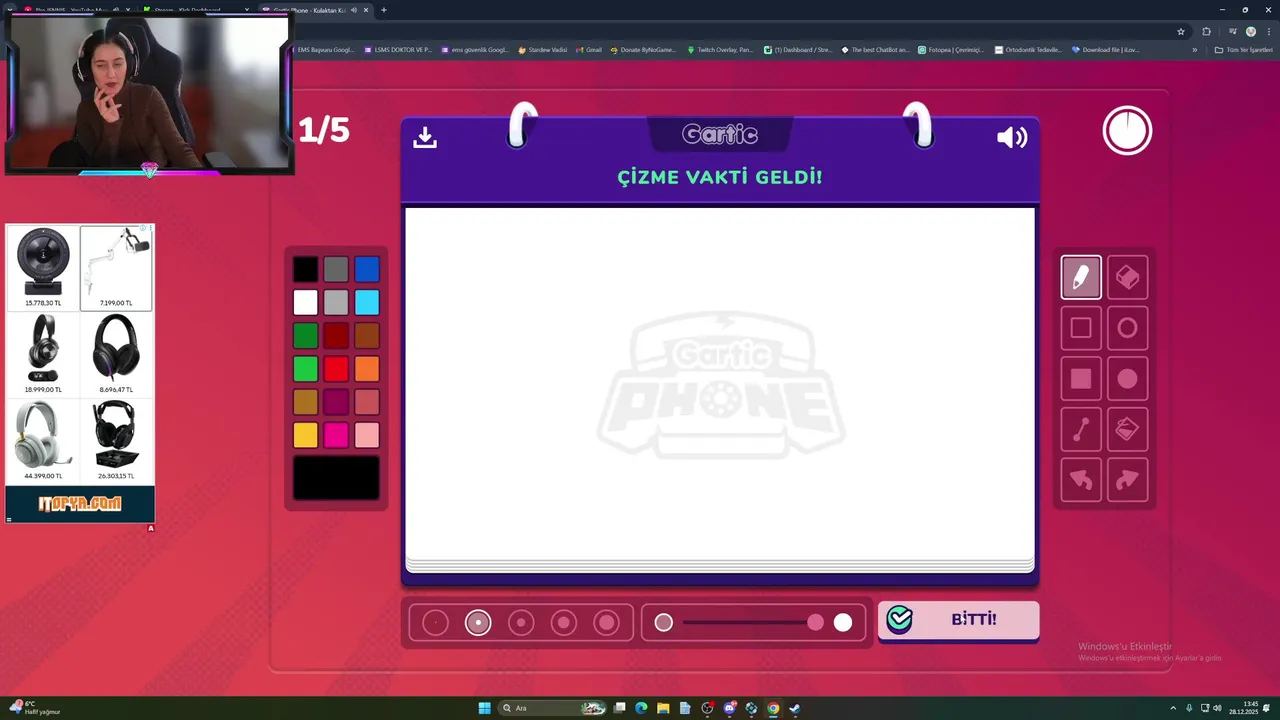Open the Download file iLov bookmark

pyautogui.click(x=1105, y=49)
